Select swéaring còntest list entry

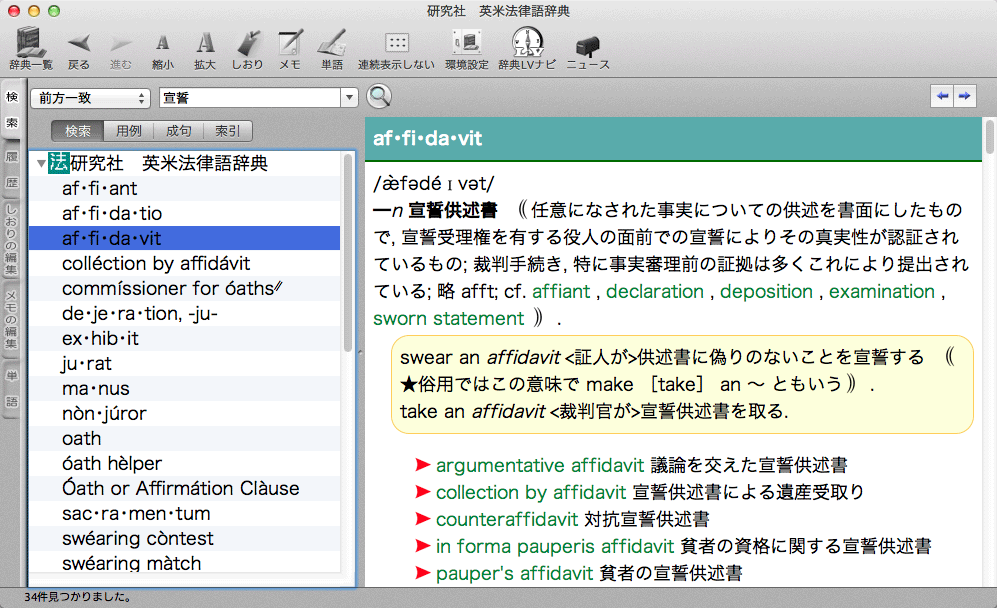(x=184, y=538)
